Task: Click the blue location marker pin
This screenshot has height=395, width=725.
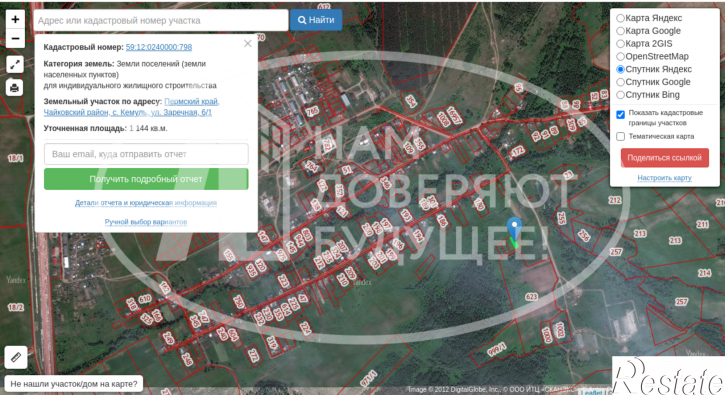Action: (x=515, y=228)
